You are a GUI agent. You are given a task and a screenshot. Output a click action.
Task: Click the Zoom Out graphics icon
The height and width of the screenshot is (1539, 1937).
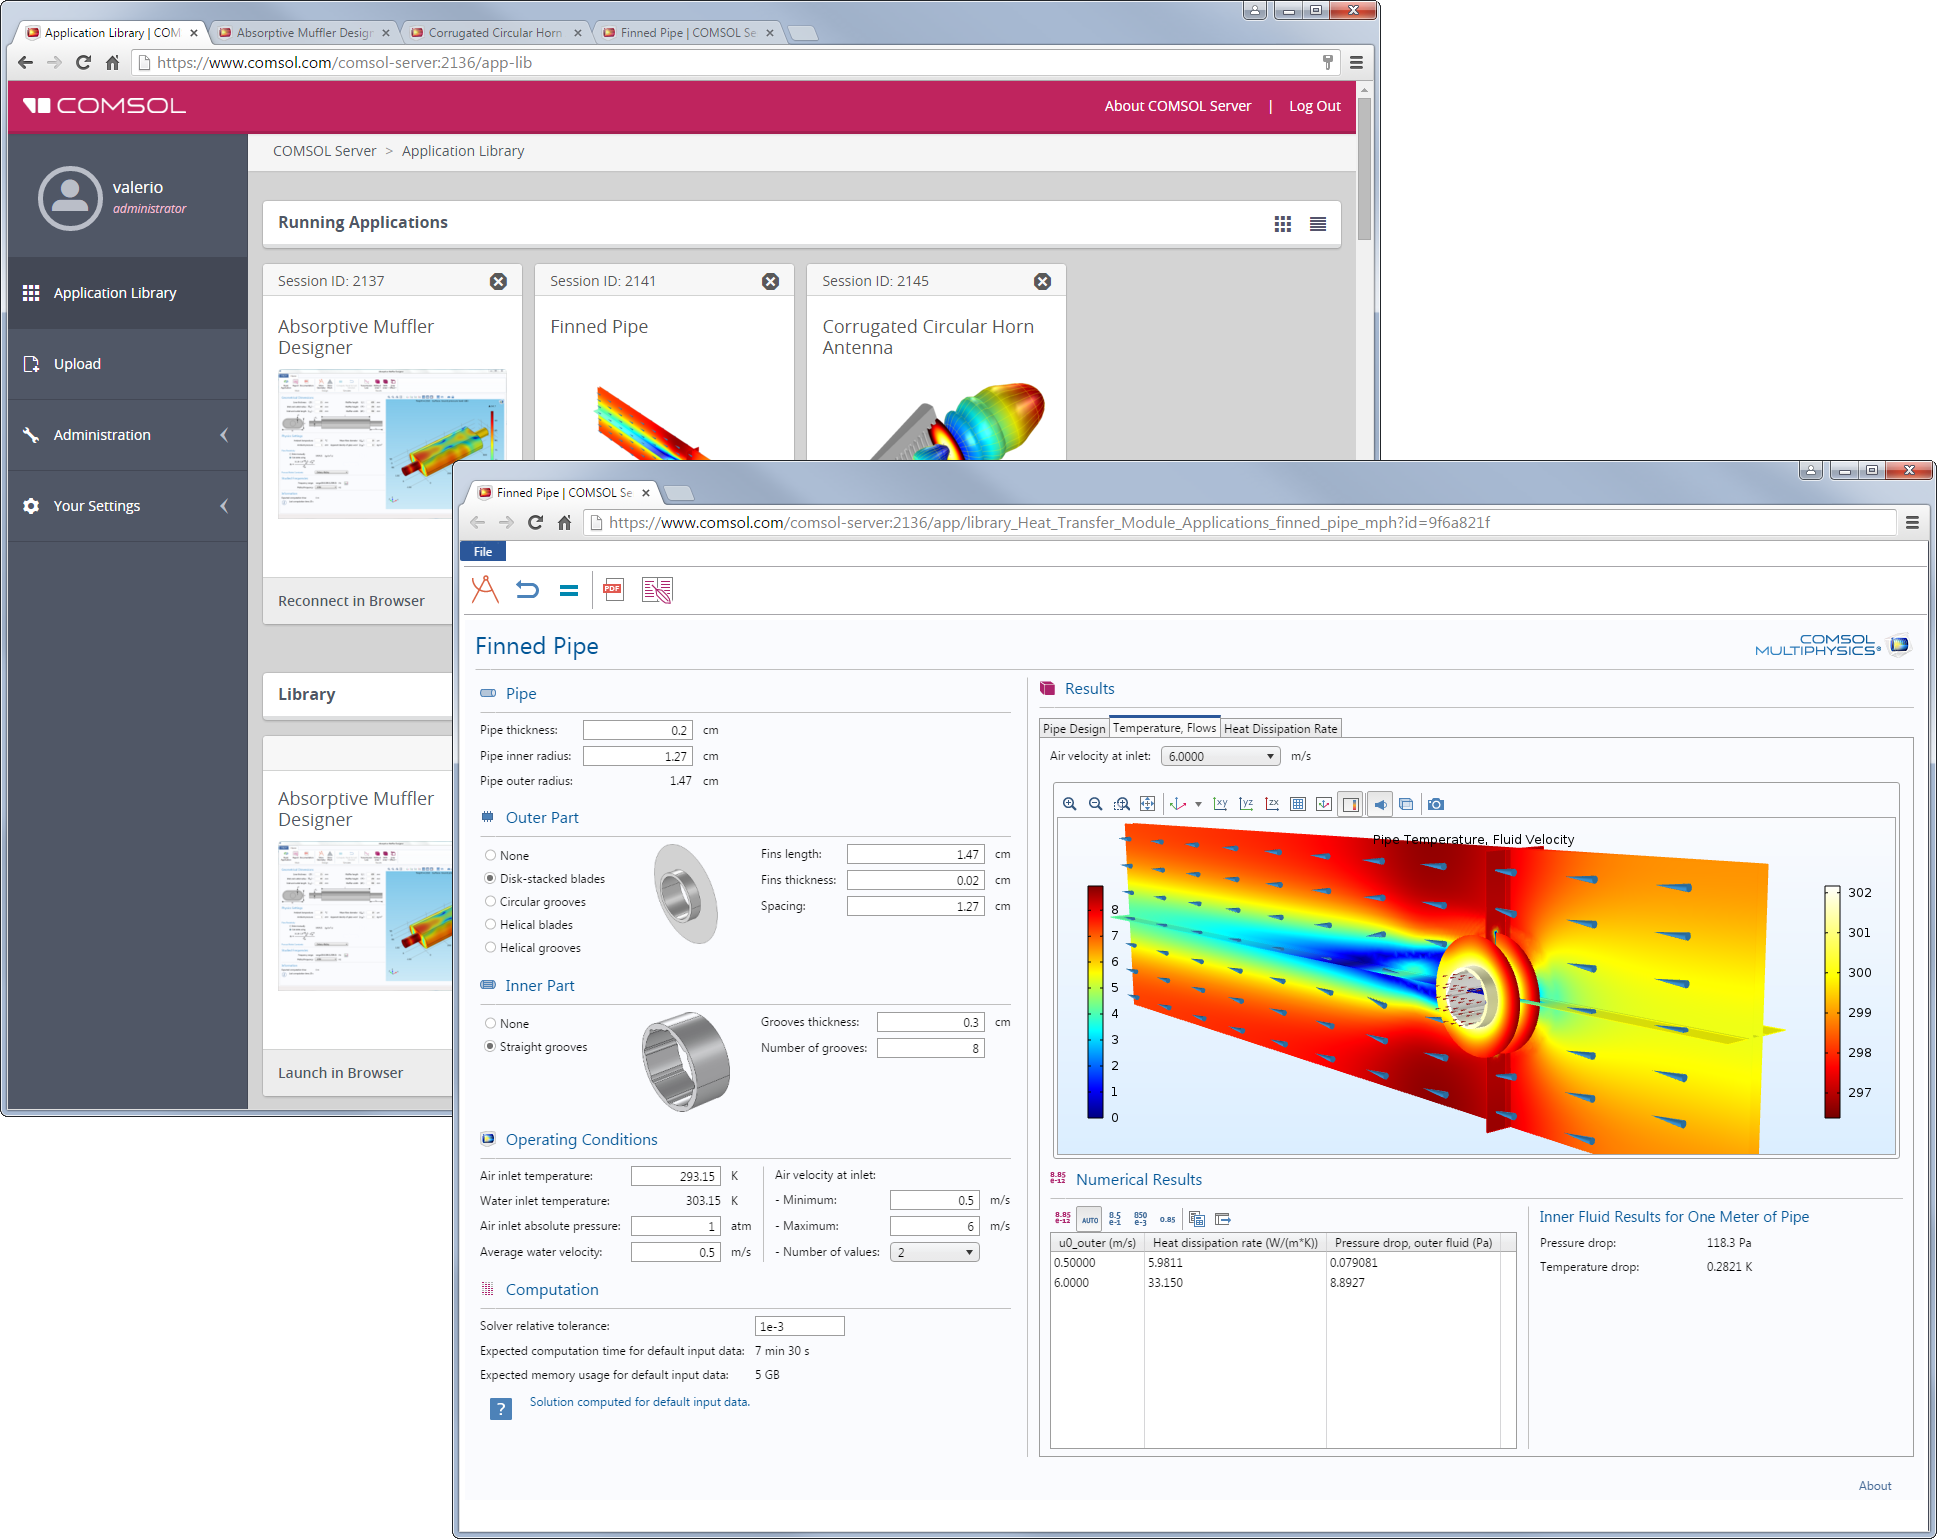[x=1095, y=804]
